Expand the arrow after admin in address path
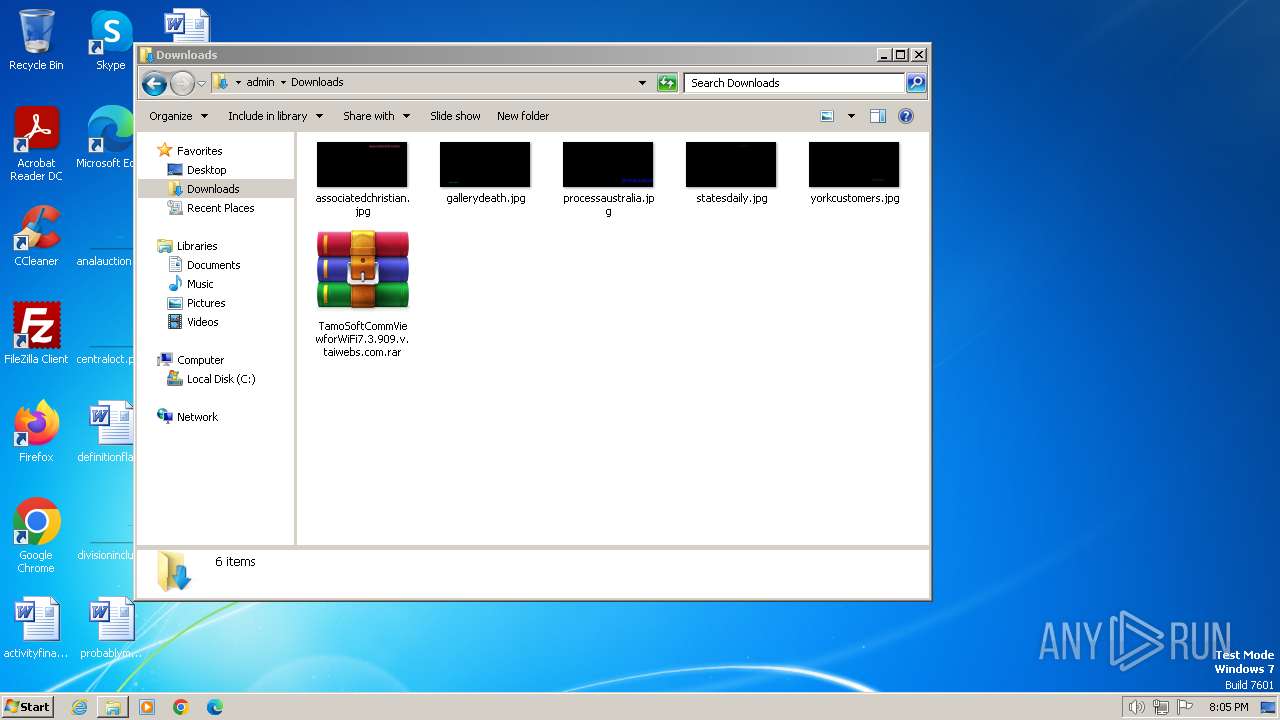This screenshot has height=720, width=1280. tap(283, 83)
